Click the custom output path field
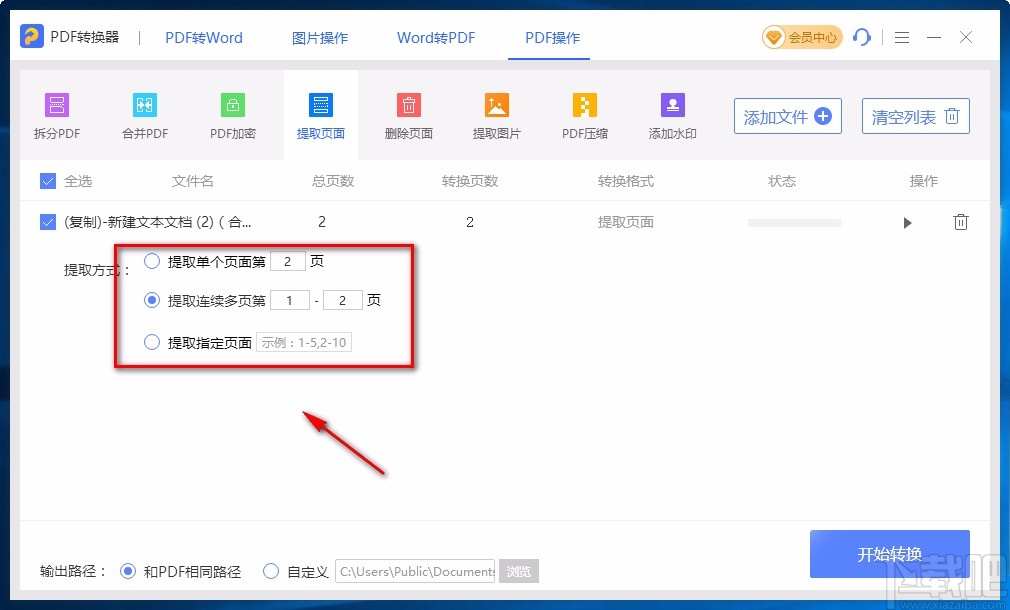 (x=415, y=571)
